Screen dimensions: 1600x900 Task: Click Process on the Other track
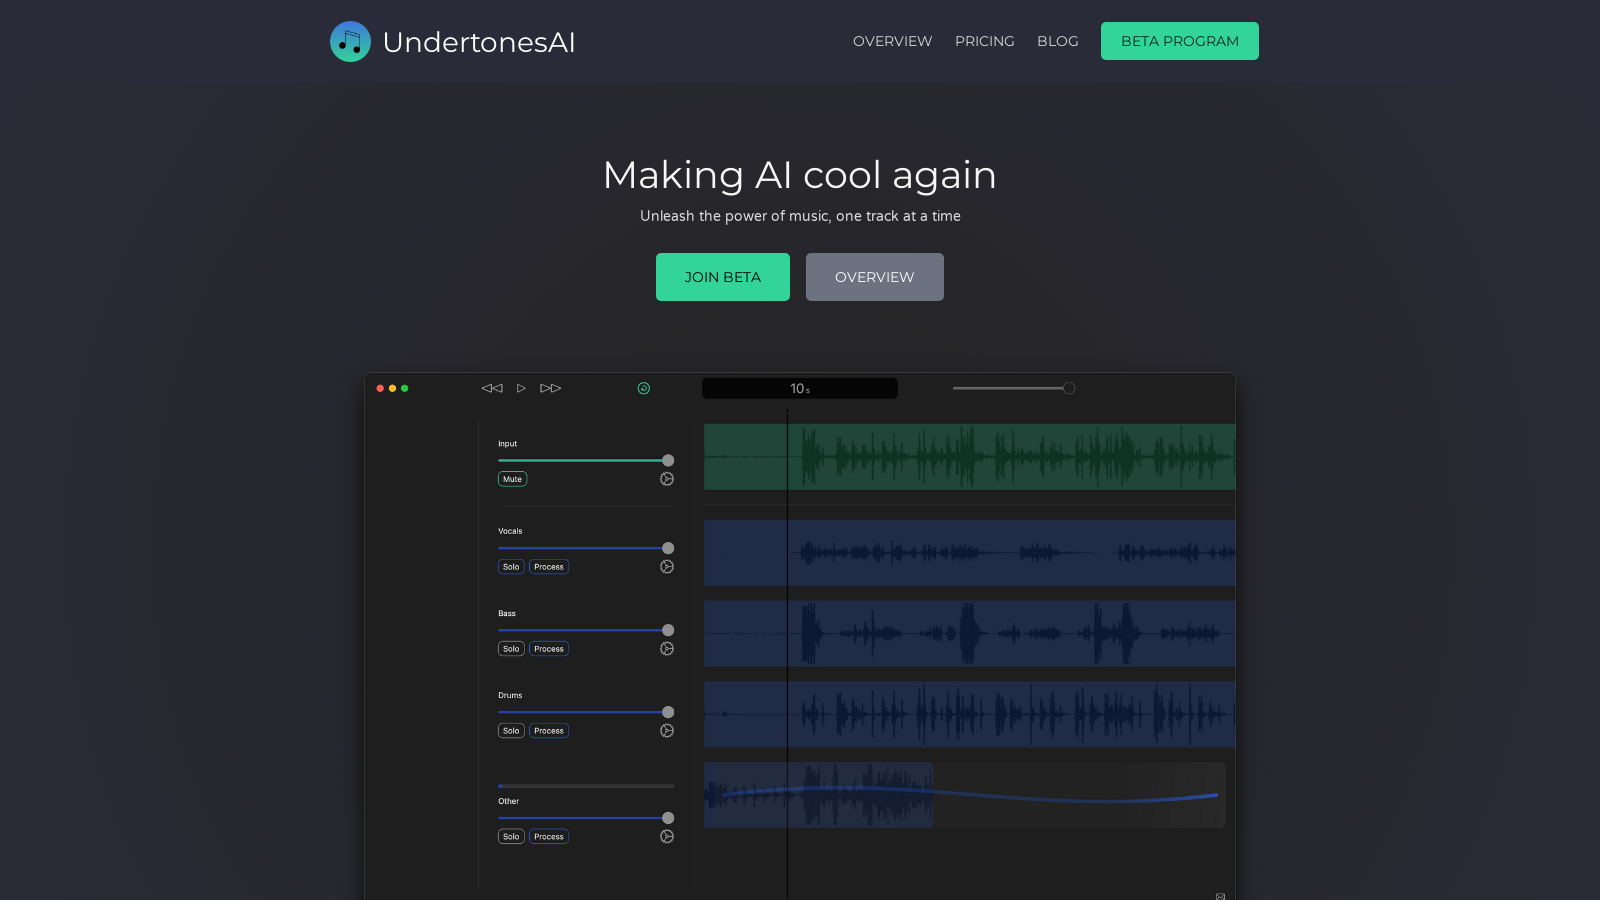click(x=549, y=837)
